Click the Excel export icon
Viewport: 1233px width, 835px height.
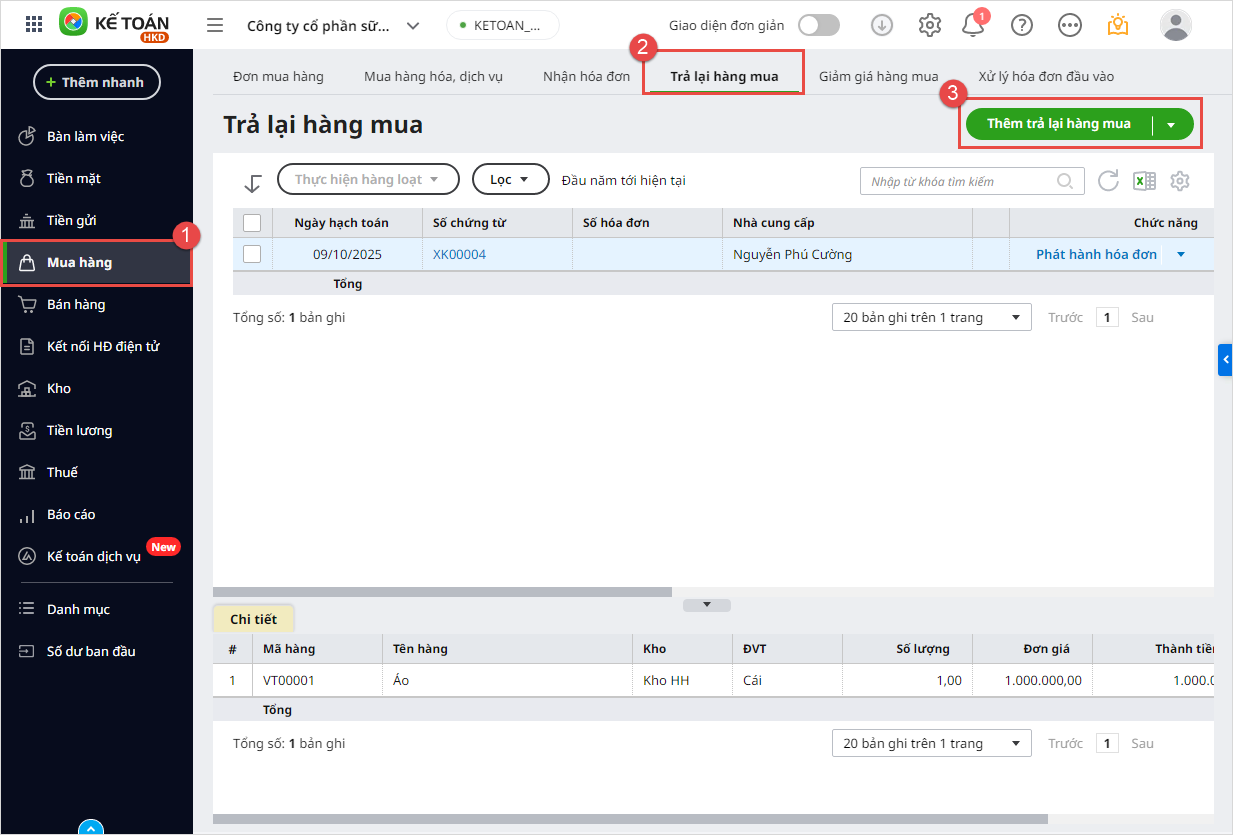click(1144, 181)
